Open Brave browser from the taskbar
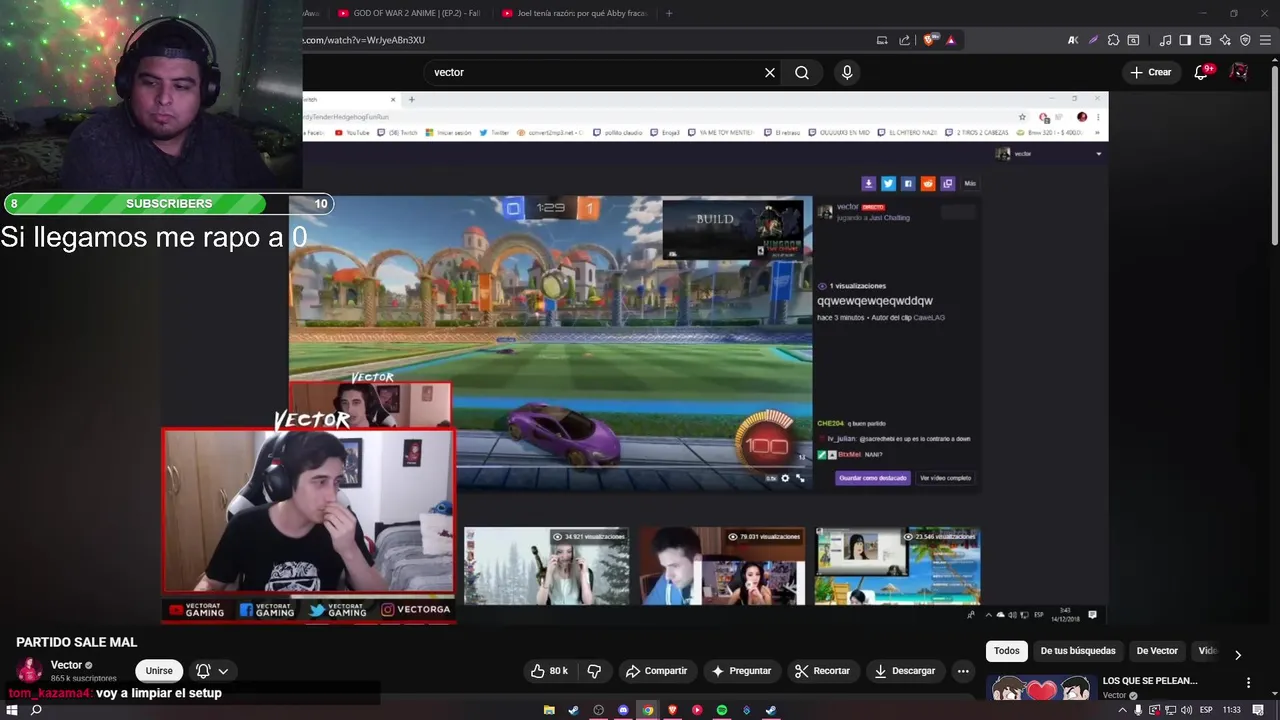Image resolution: width=1280 pixels, height=720 pixels. click(x=673, y=710)
